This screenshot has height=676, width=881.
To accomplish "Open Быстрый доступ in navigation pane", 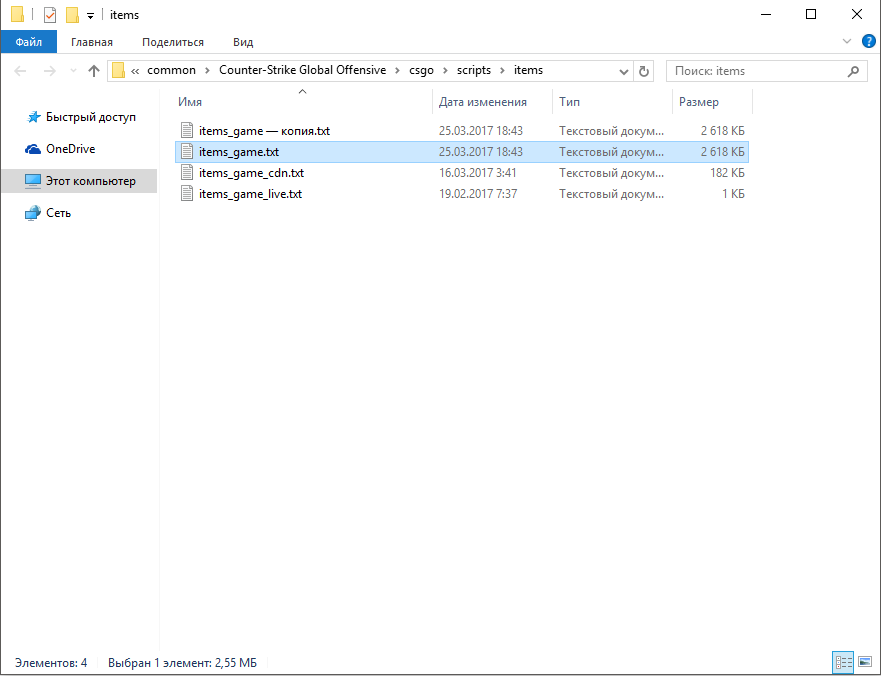I will click(x=90, y=117).
